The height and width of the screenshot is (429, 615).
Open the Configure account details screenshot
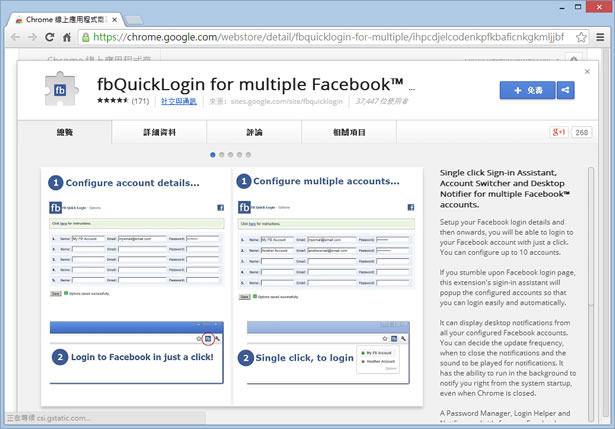click(x=136, y=286)
